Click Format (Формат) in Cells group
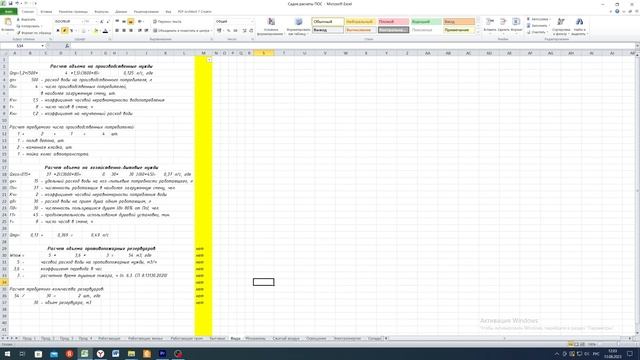640x360 pixels. (x=516, y=25)
